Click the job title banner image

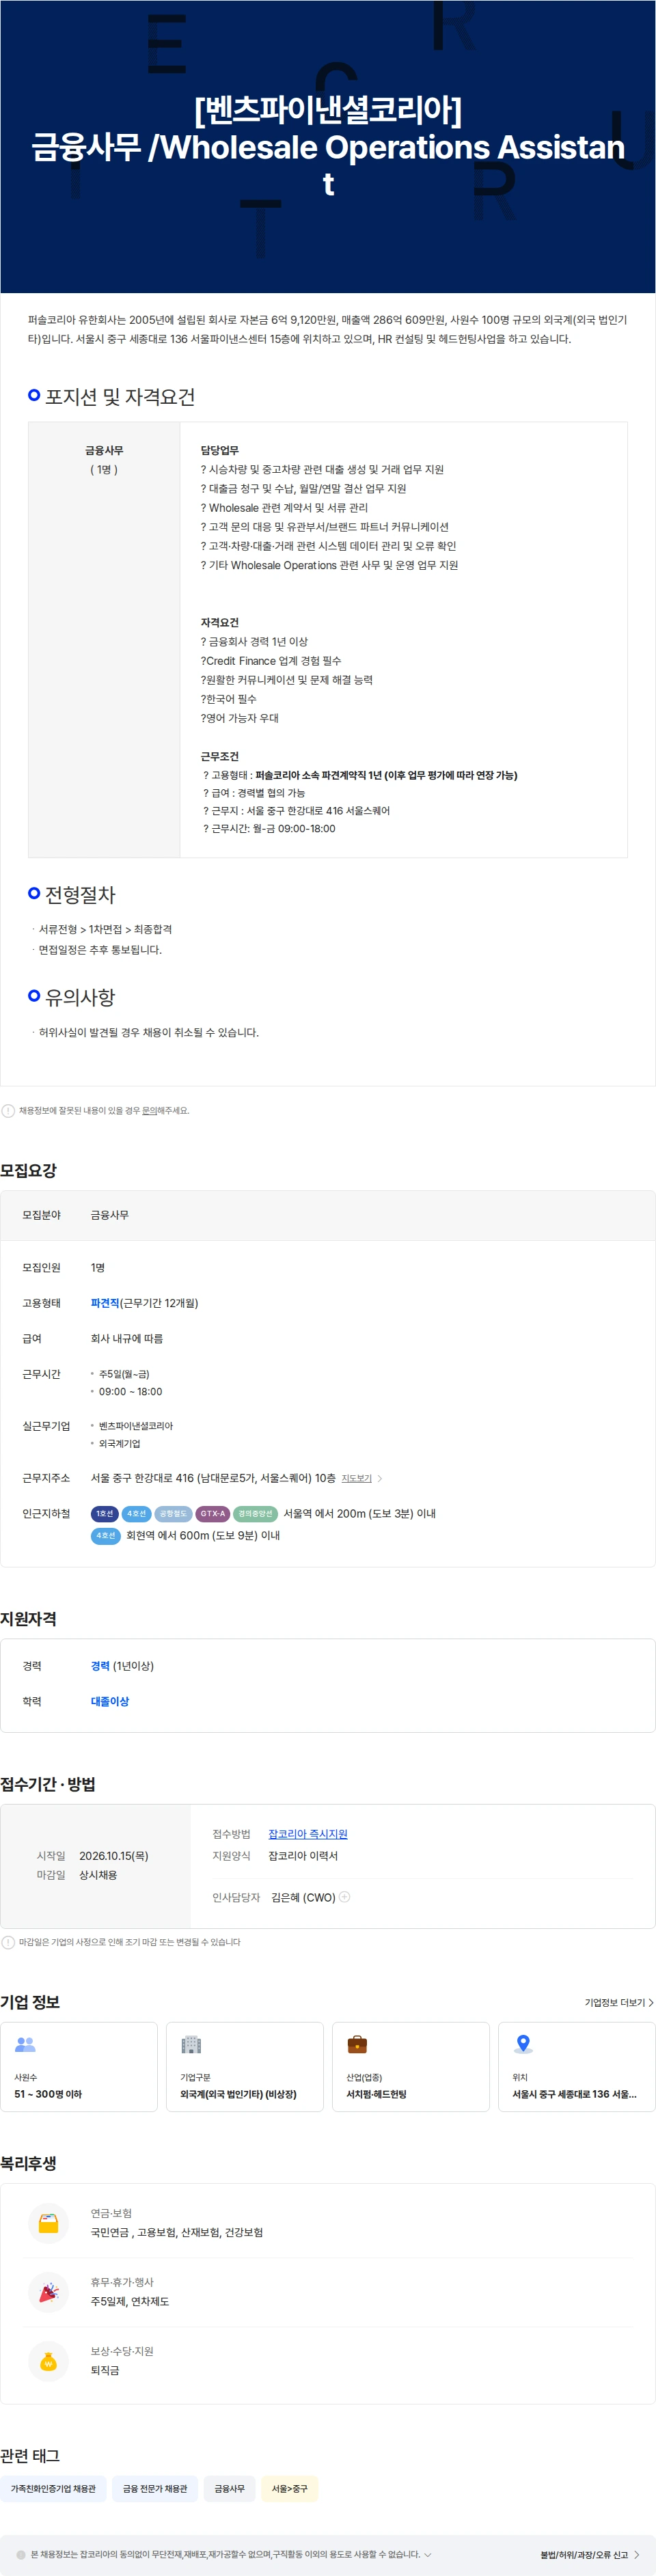[x=328, y=147]
